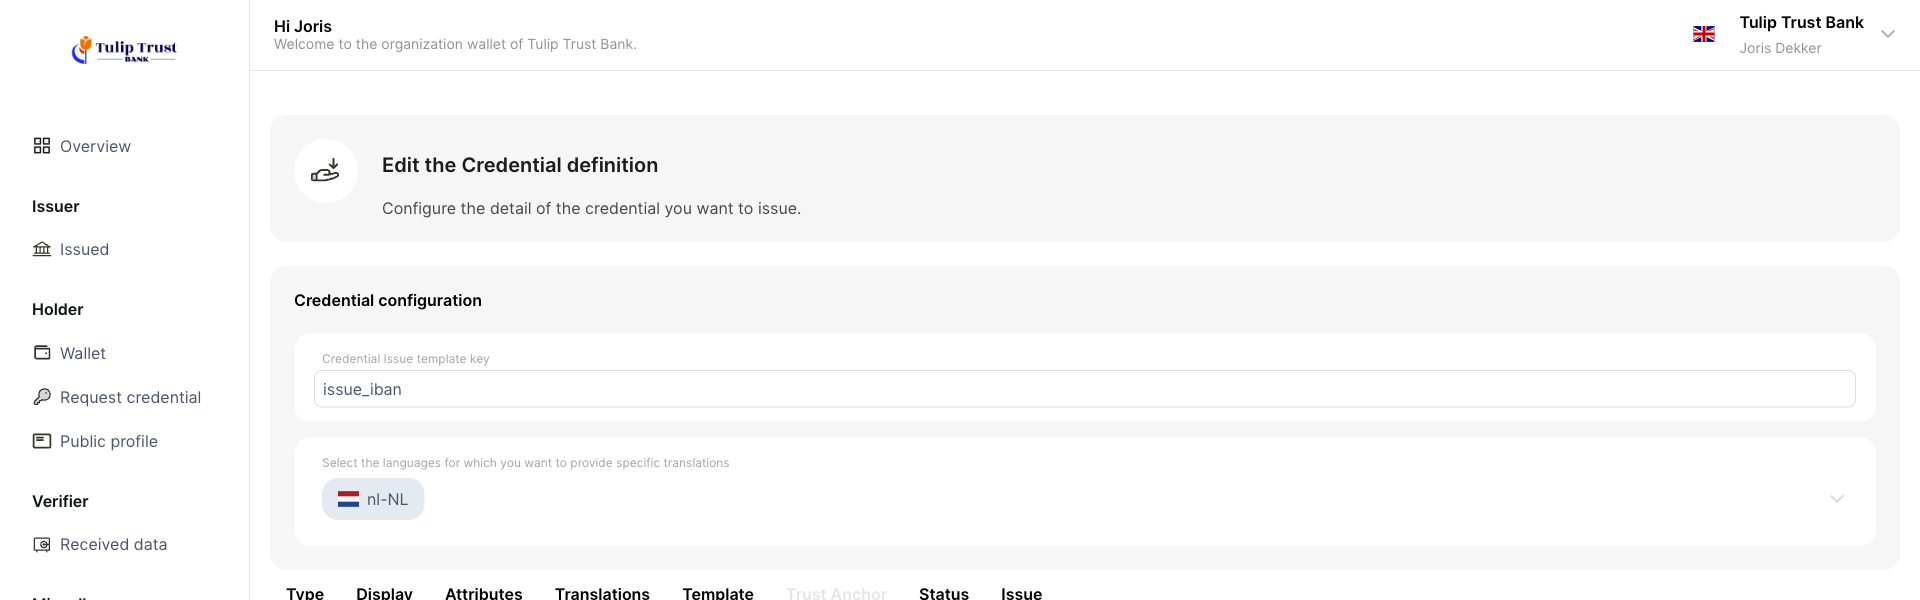
Task: Open the Attributes tab
Action: pyautogui.click(x=483, y=593)
